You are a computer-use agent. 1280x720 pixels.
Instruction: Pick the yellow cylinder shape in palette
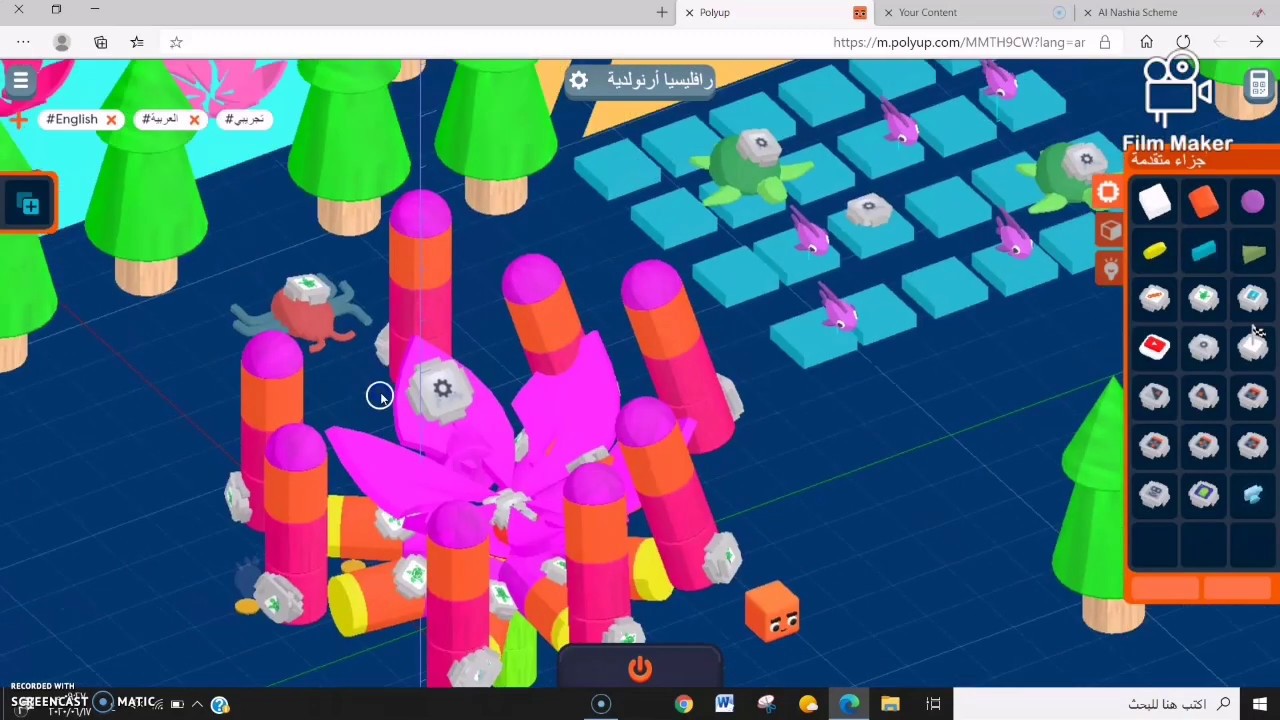[1155, 252]
